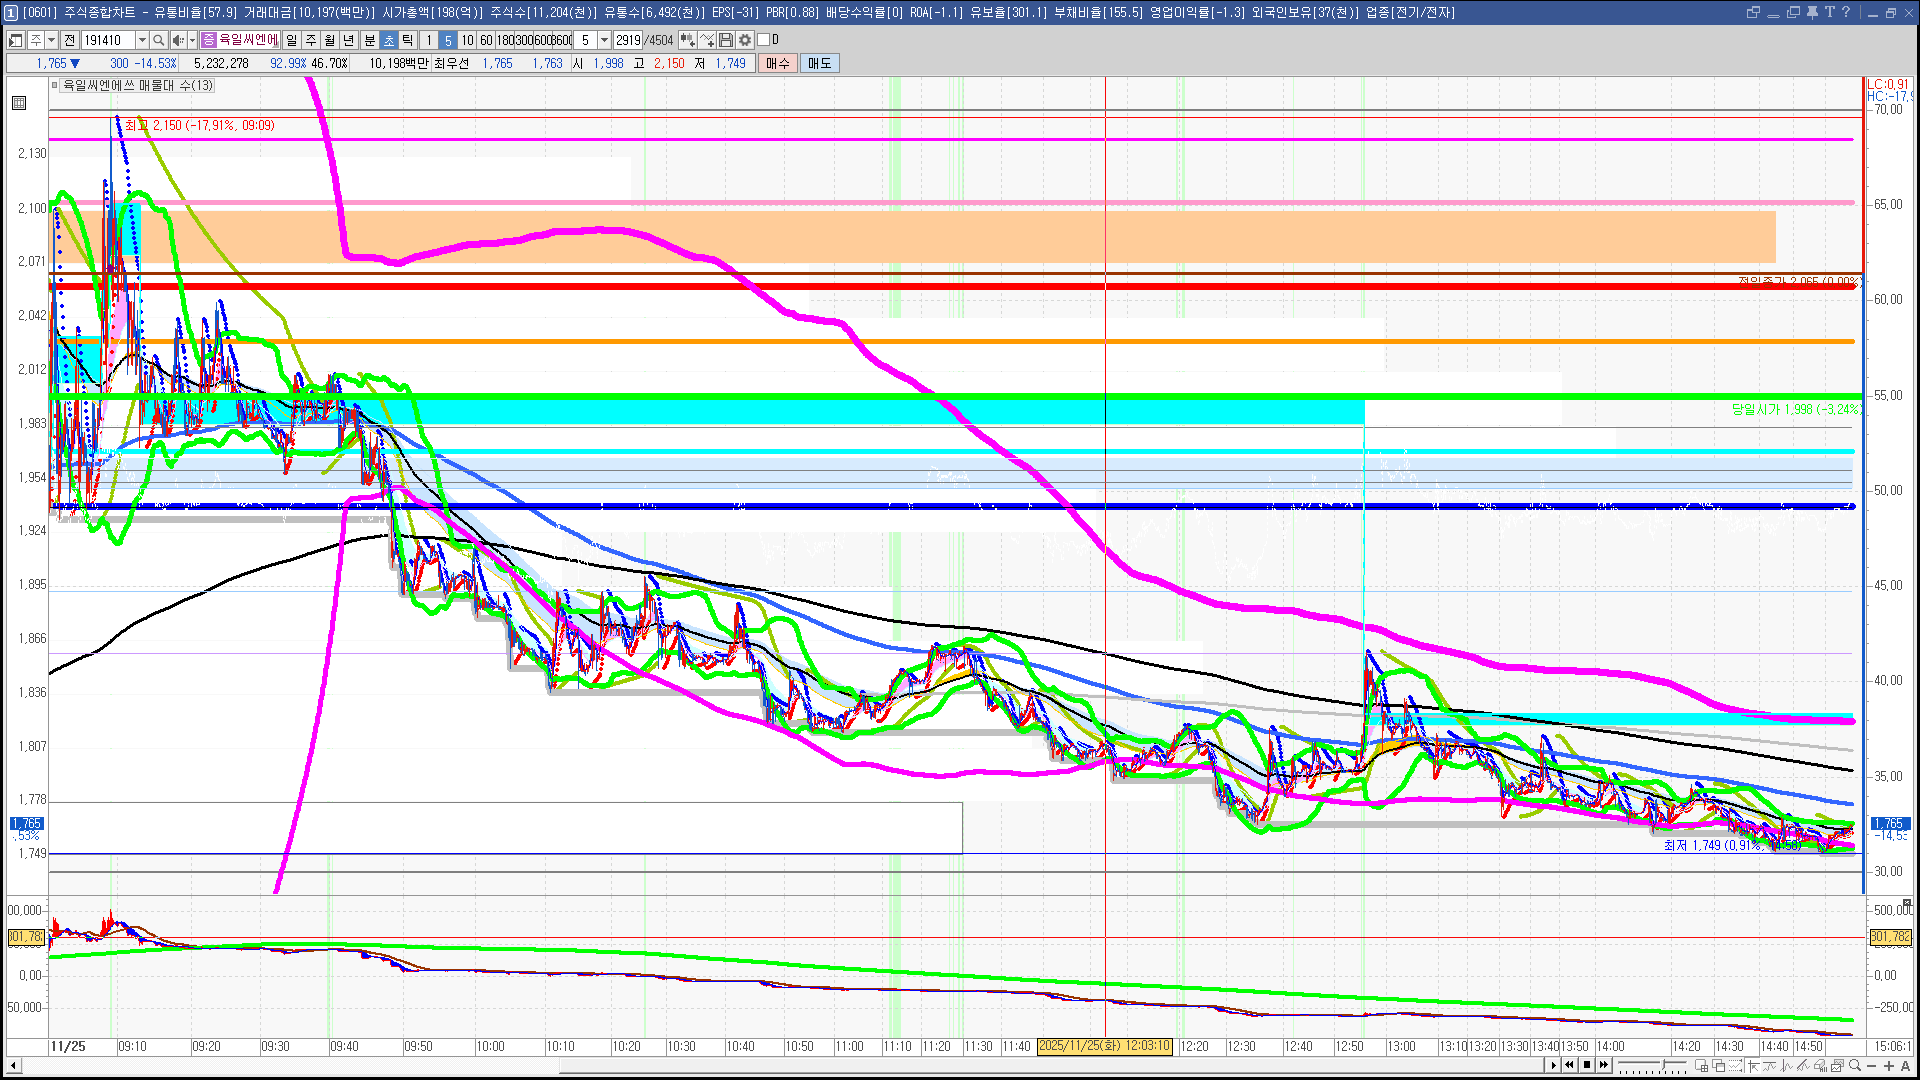Select the 10 interval preset button
This screenshot has height=1080, width=1920.
[x=467, y=40]
